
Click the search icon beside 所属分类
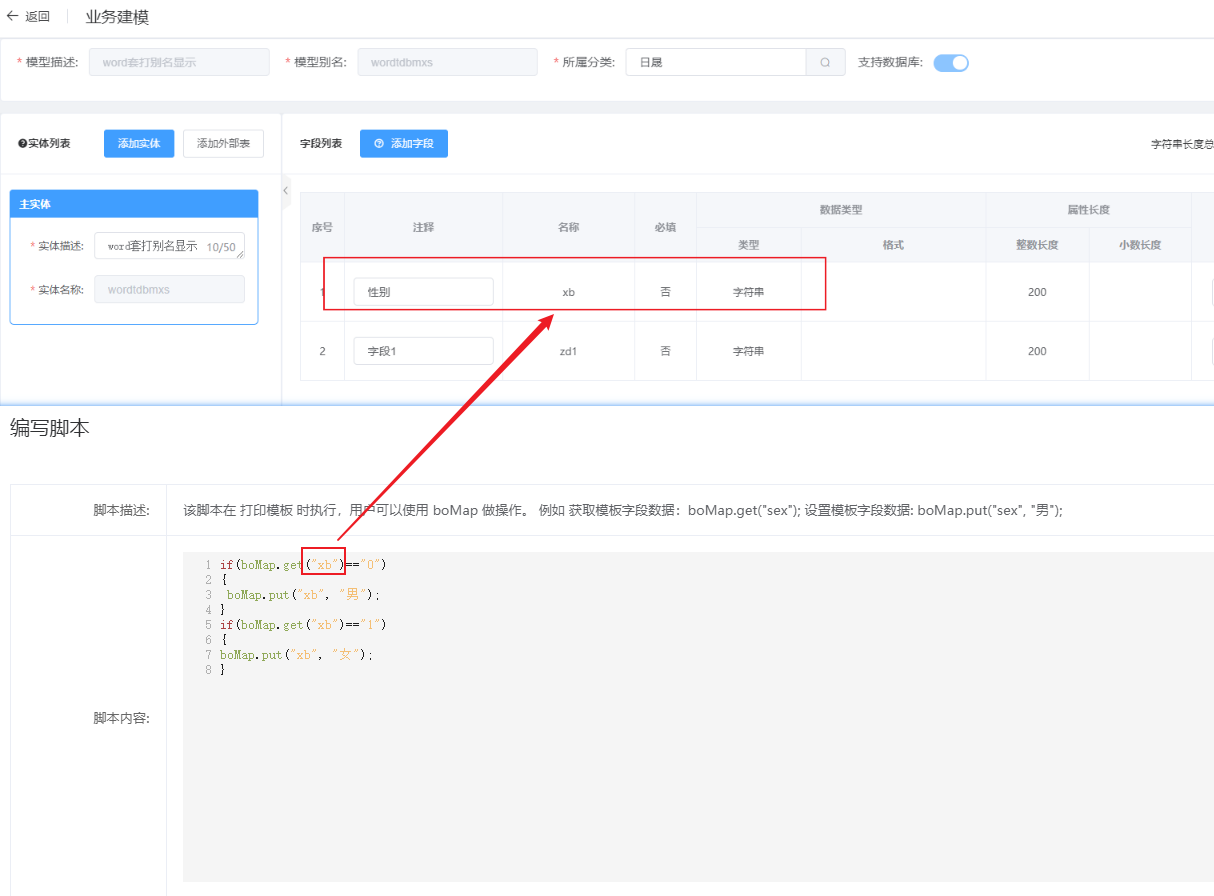click(825, 62)
